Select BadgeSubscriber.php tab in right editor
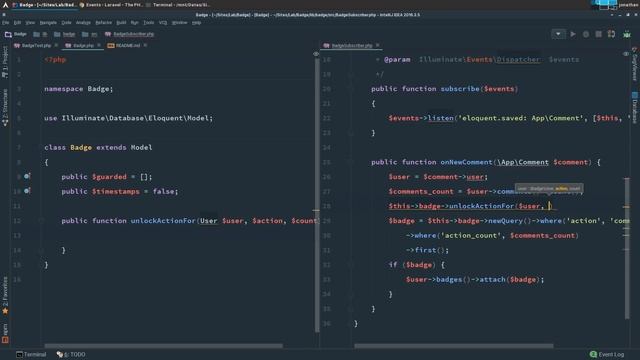 point(351,46)
